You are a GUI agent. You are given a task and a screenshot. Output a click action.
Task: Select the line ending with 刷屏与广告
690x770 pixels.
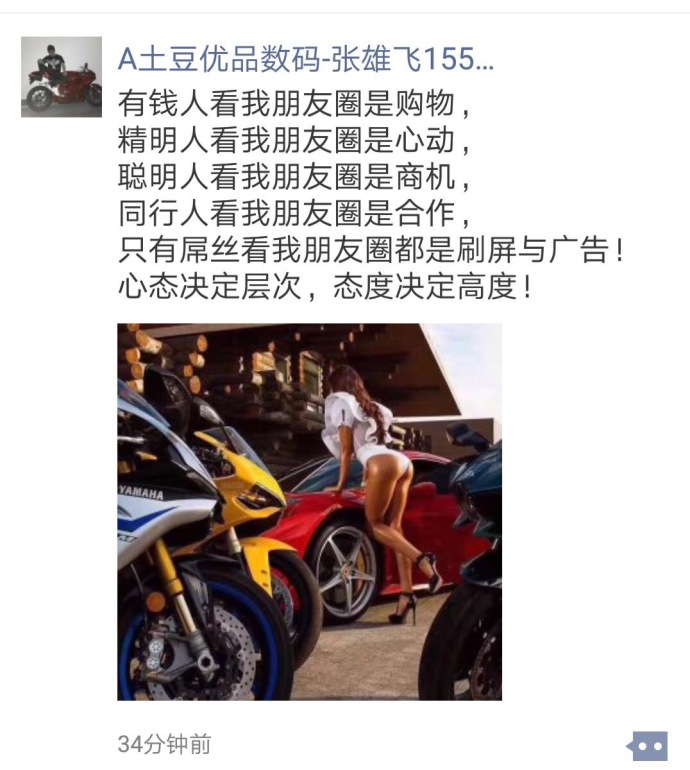371,249
